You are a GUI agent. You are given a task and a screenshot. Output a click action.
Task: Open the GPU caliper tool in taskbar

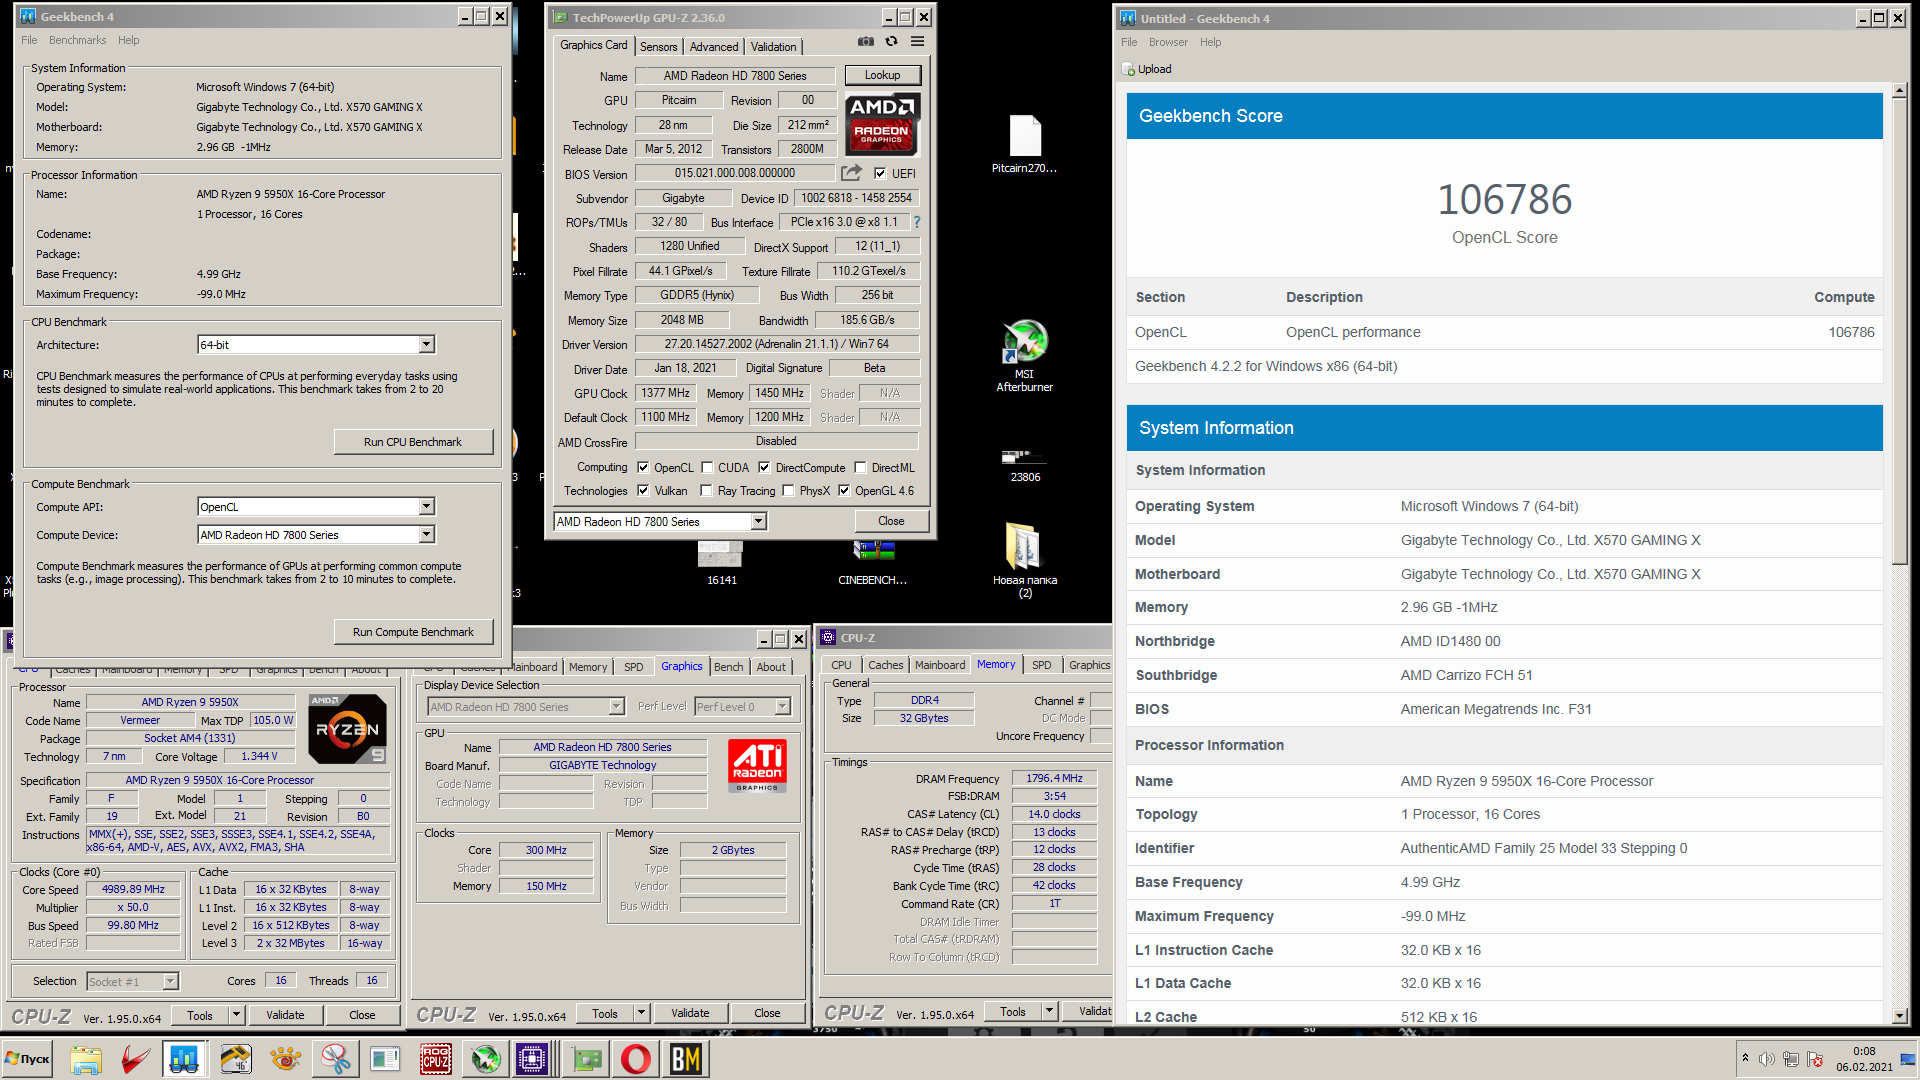[x=236, y=1059]
